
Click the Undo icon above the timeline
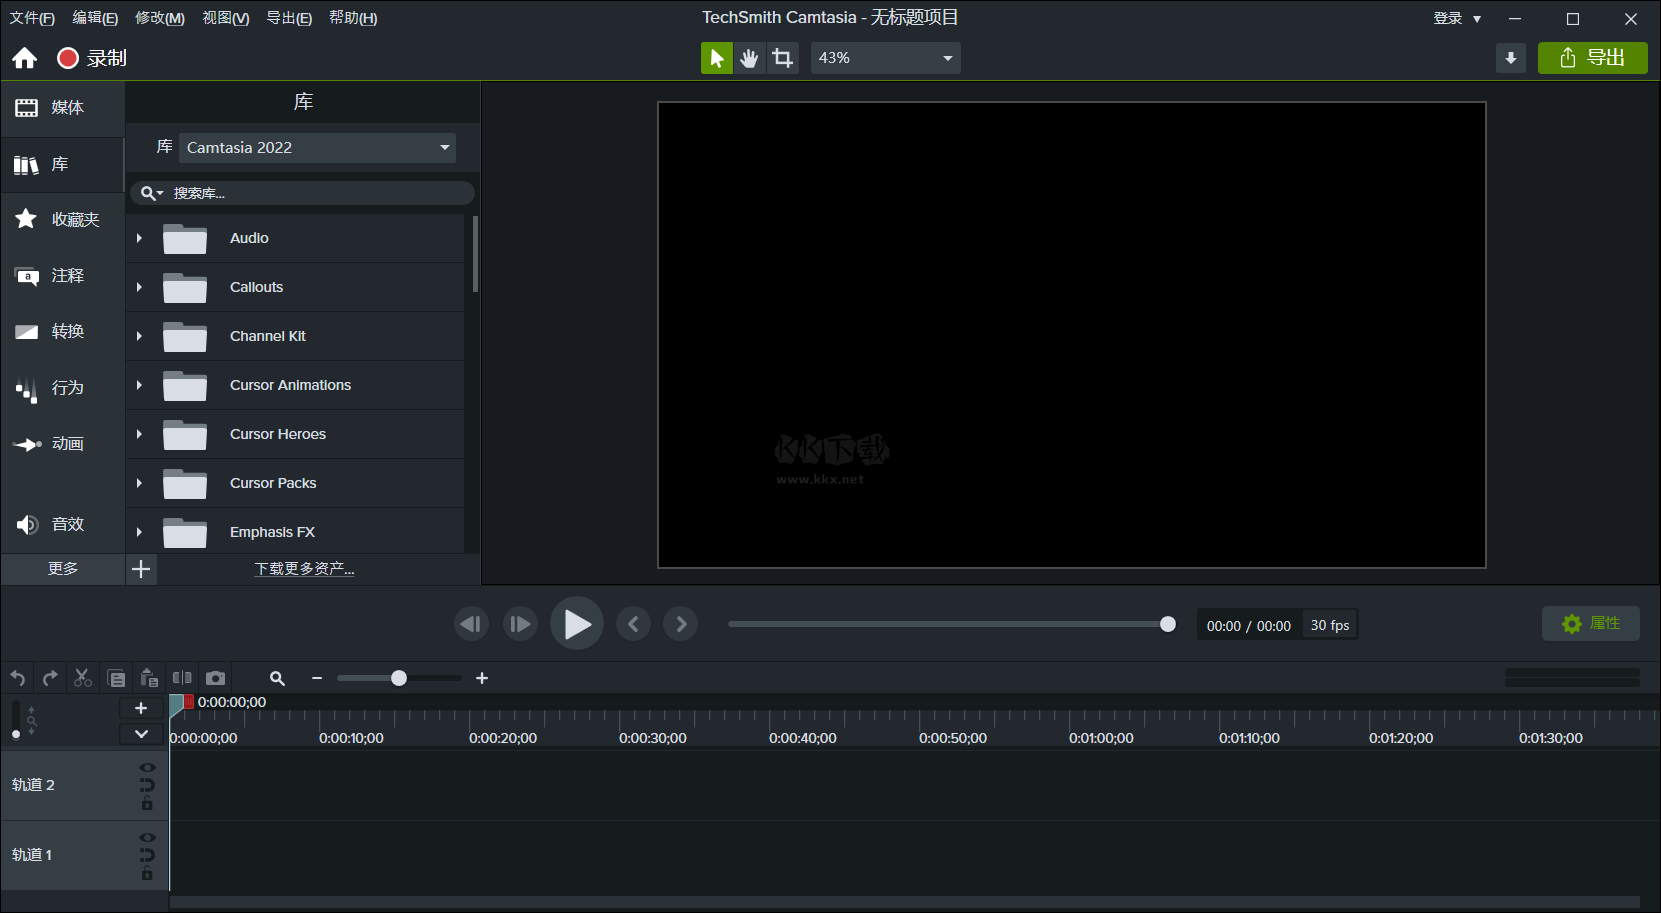17,677
